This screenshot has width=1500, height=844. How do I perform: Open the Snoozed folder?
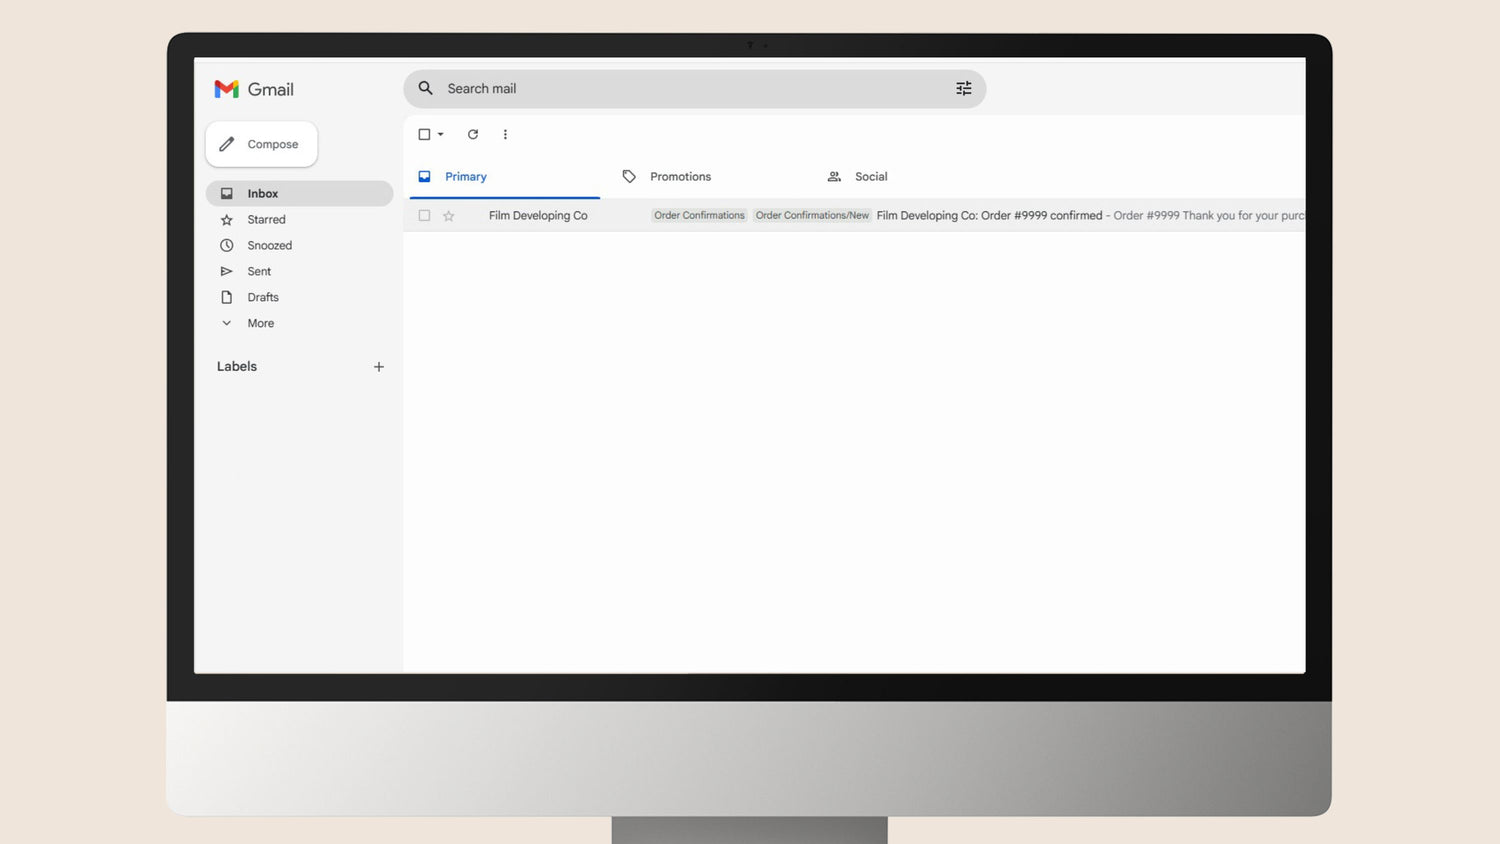click(269, 246)
